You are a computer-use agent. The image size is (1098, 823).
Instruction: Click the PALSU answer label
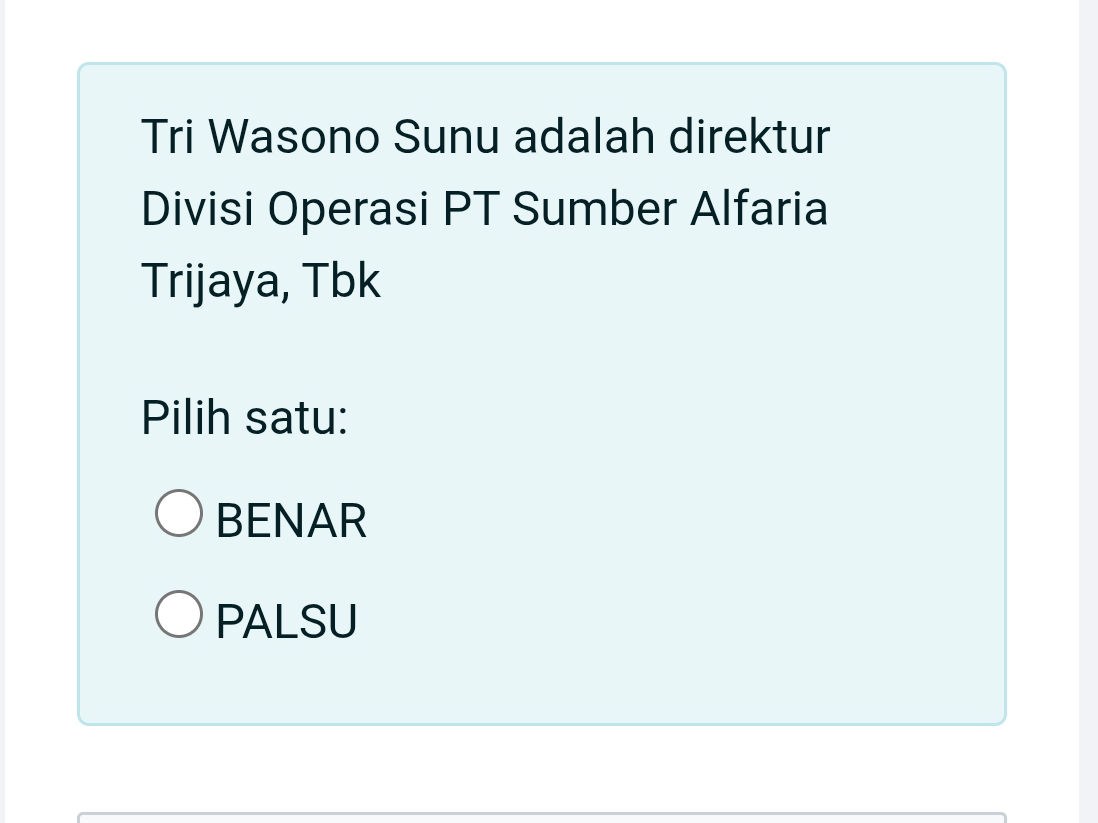(285, 620)
